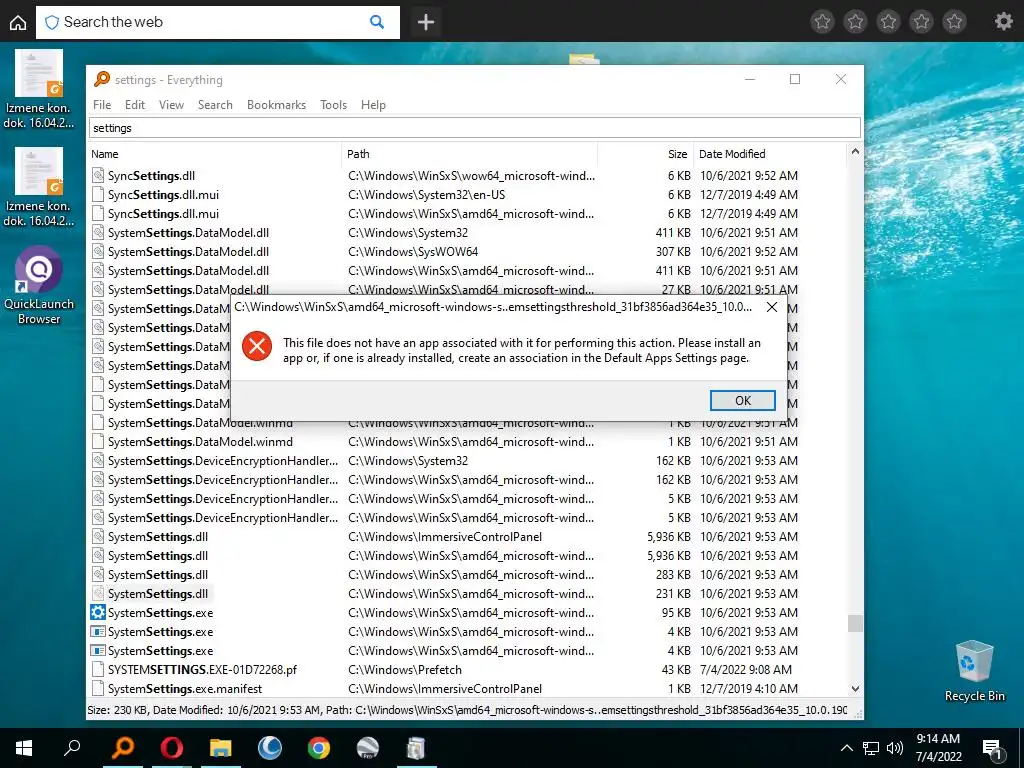Click the first star bookmark icon
This screenshot has width=1024, height=768.
pos(823,22)
